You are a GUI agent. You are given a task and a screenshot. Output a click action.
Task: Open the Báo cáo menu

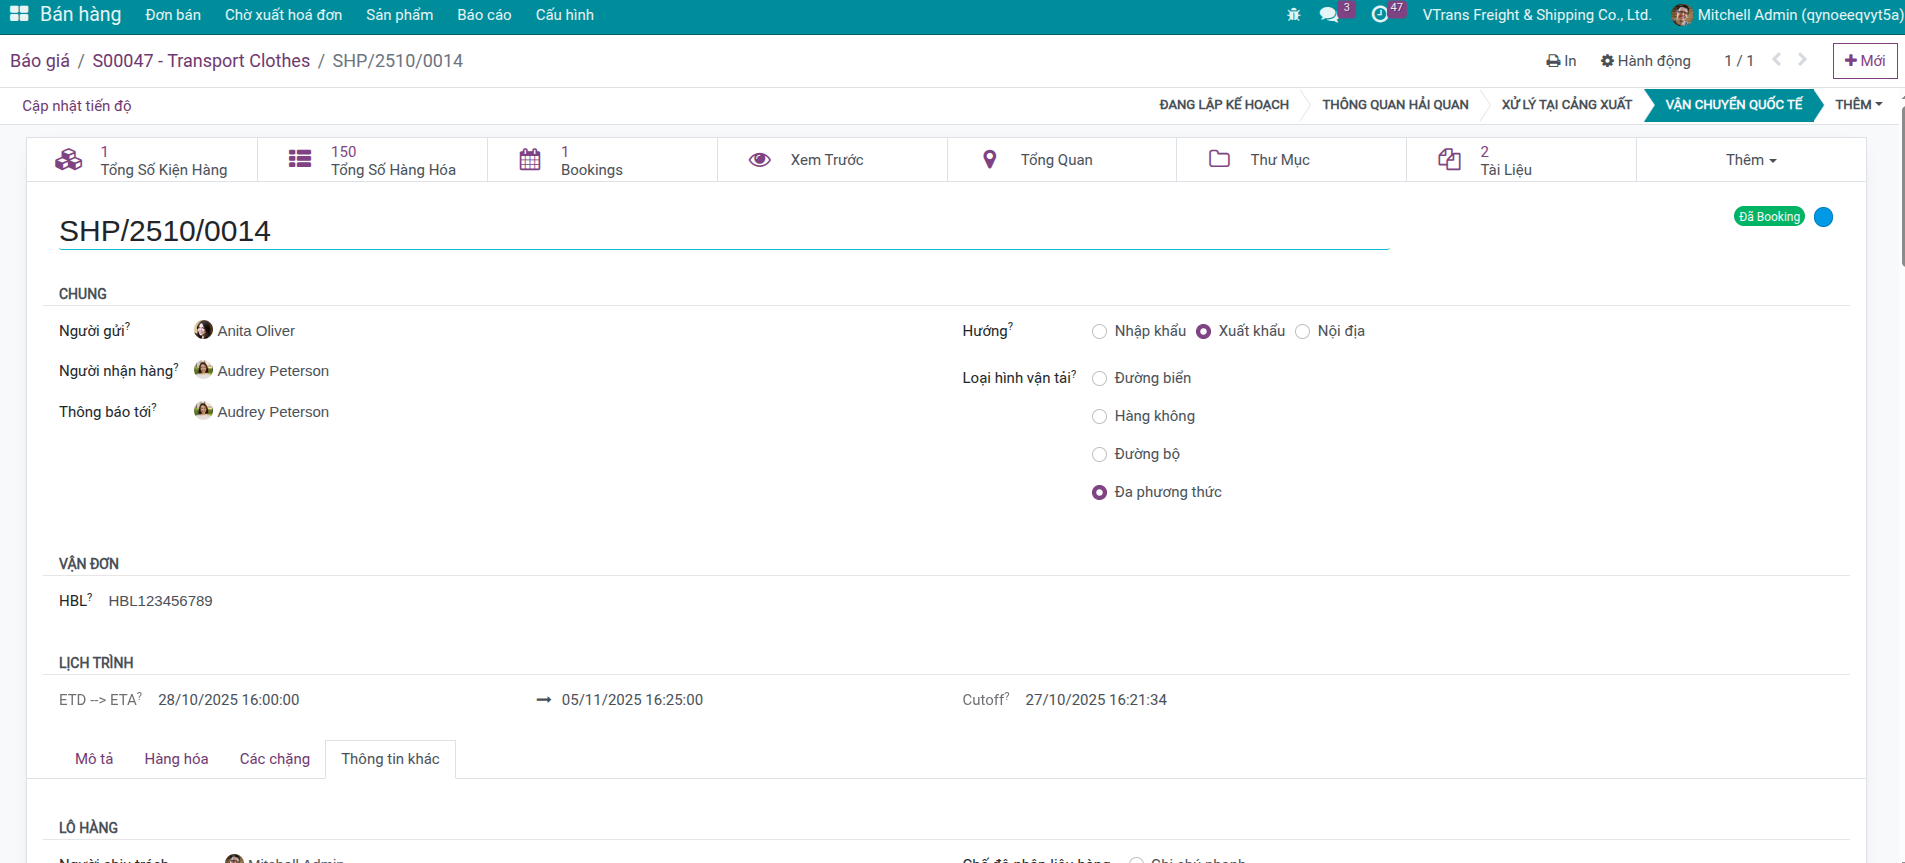(484, 15)
